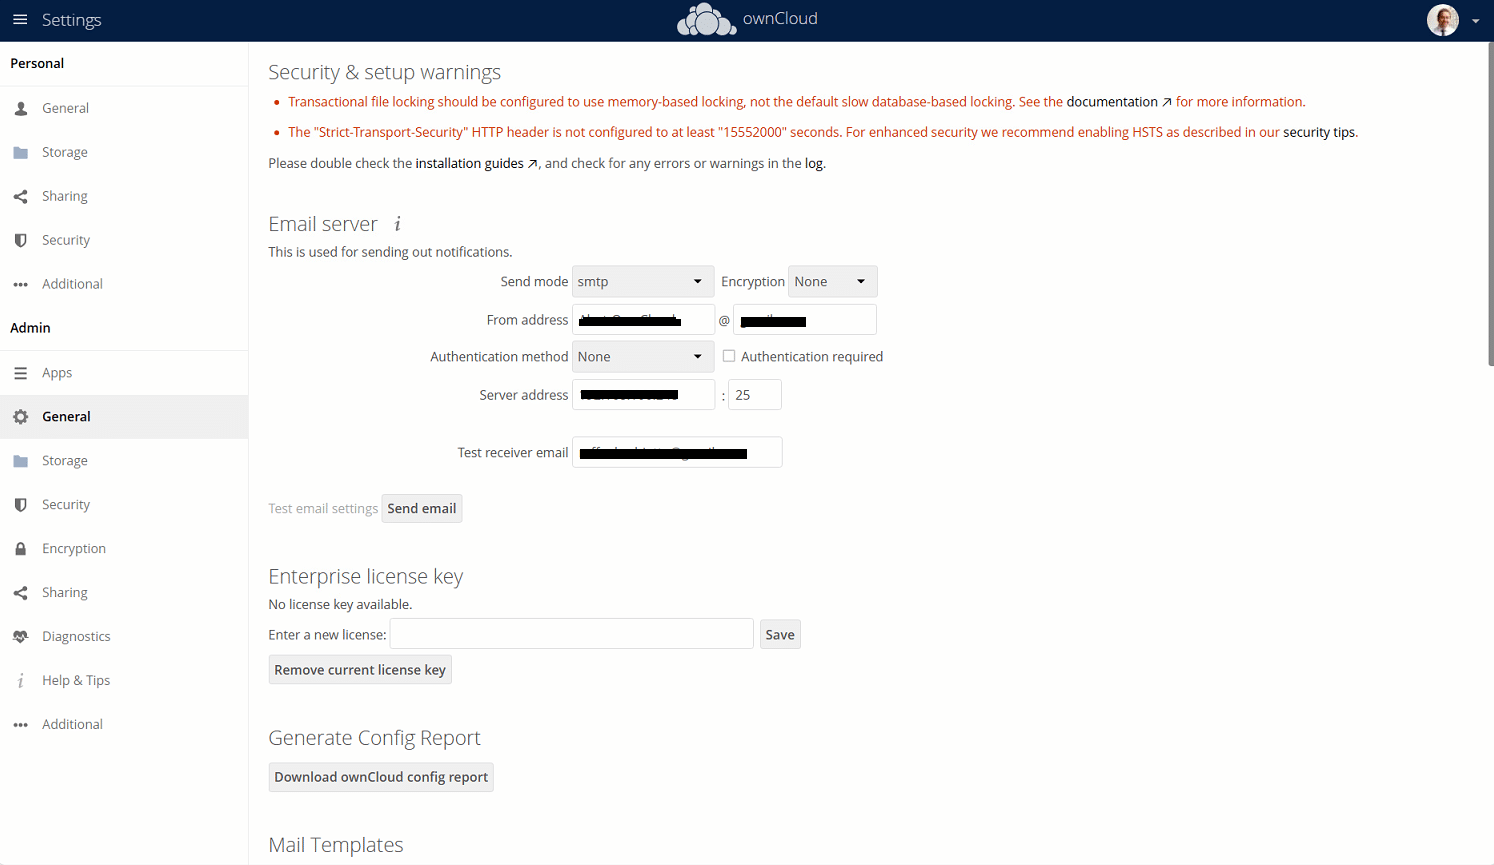Open the Authentication method dropdown
The height and width of the screenshot is (865, 1494).
click(643, 357)
